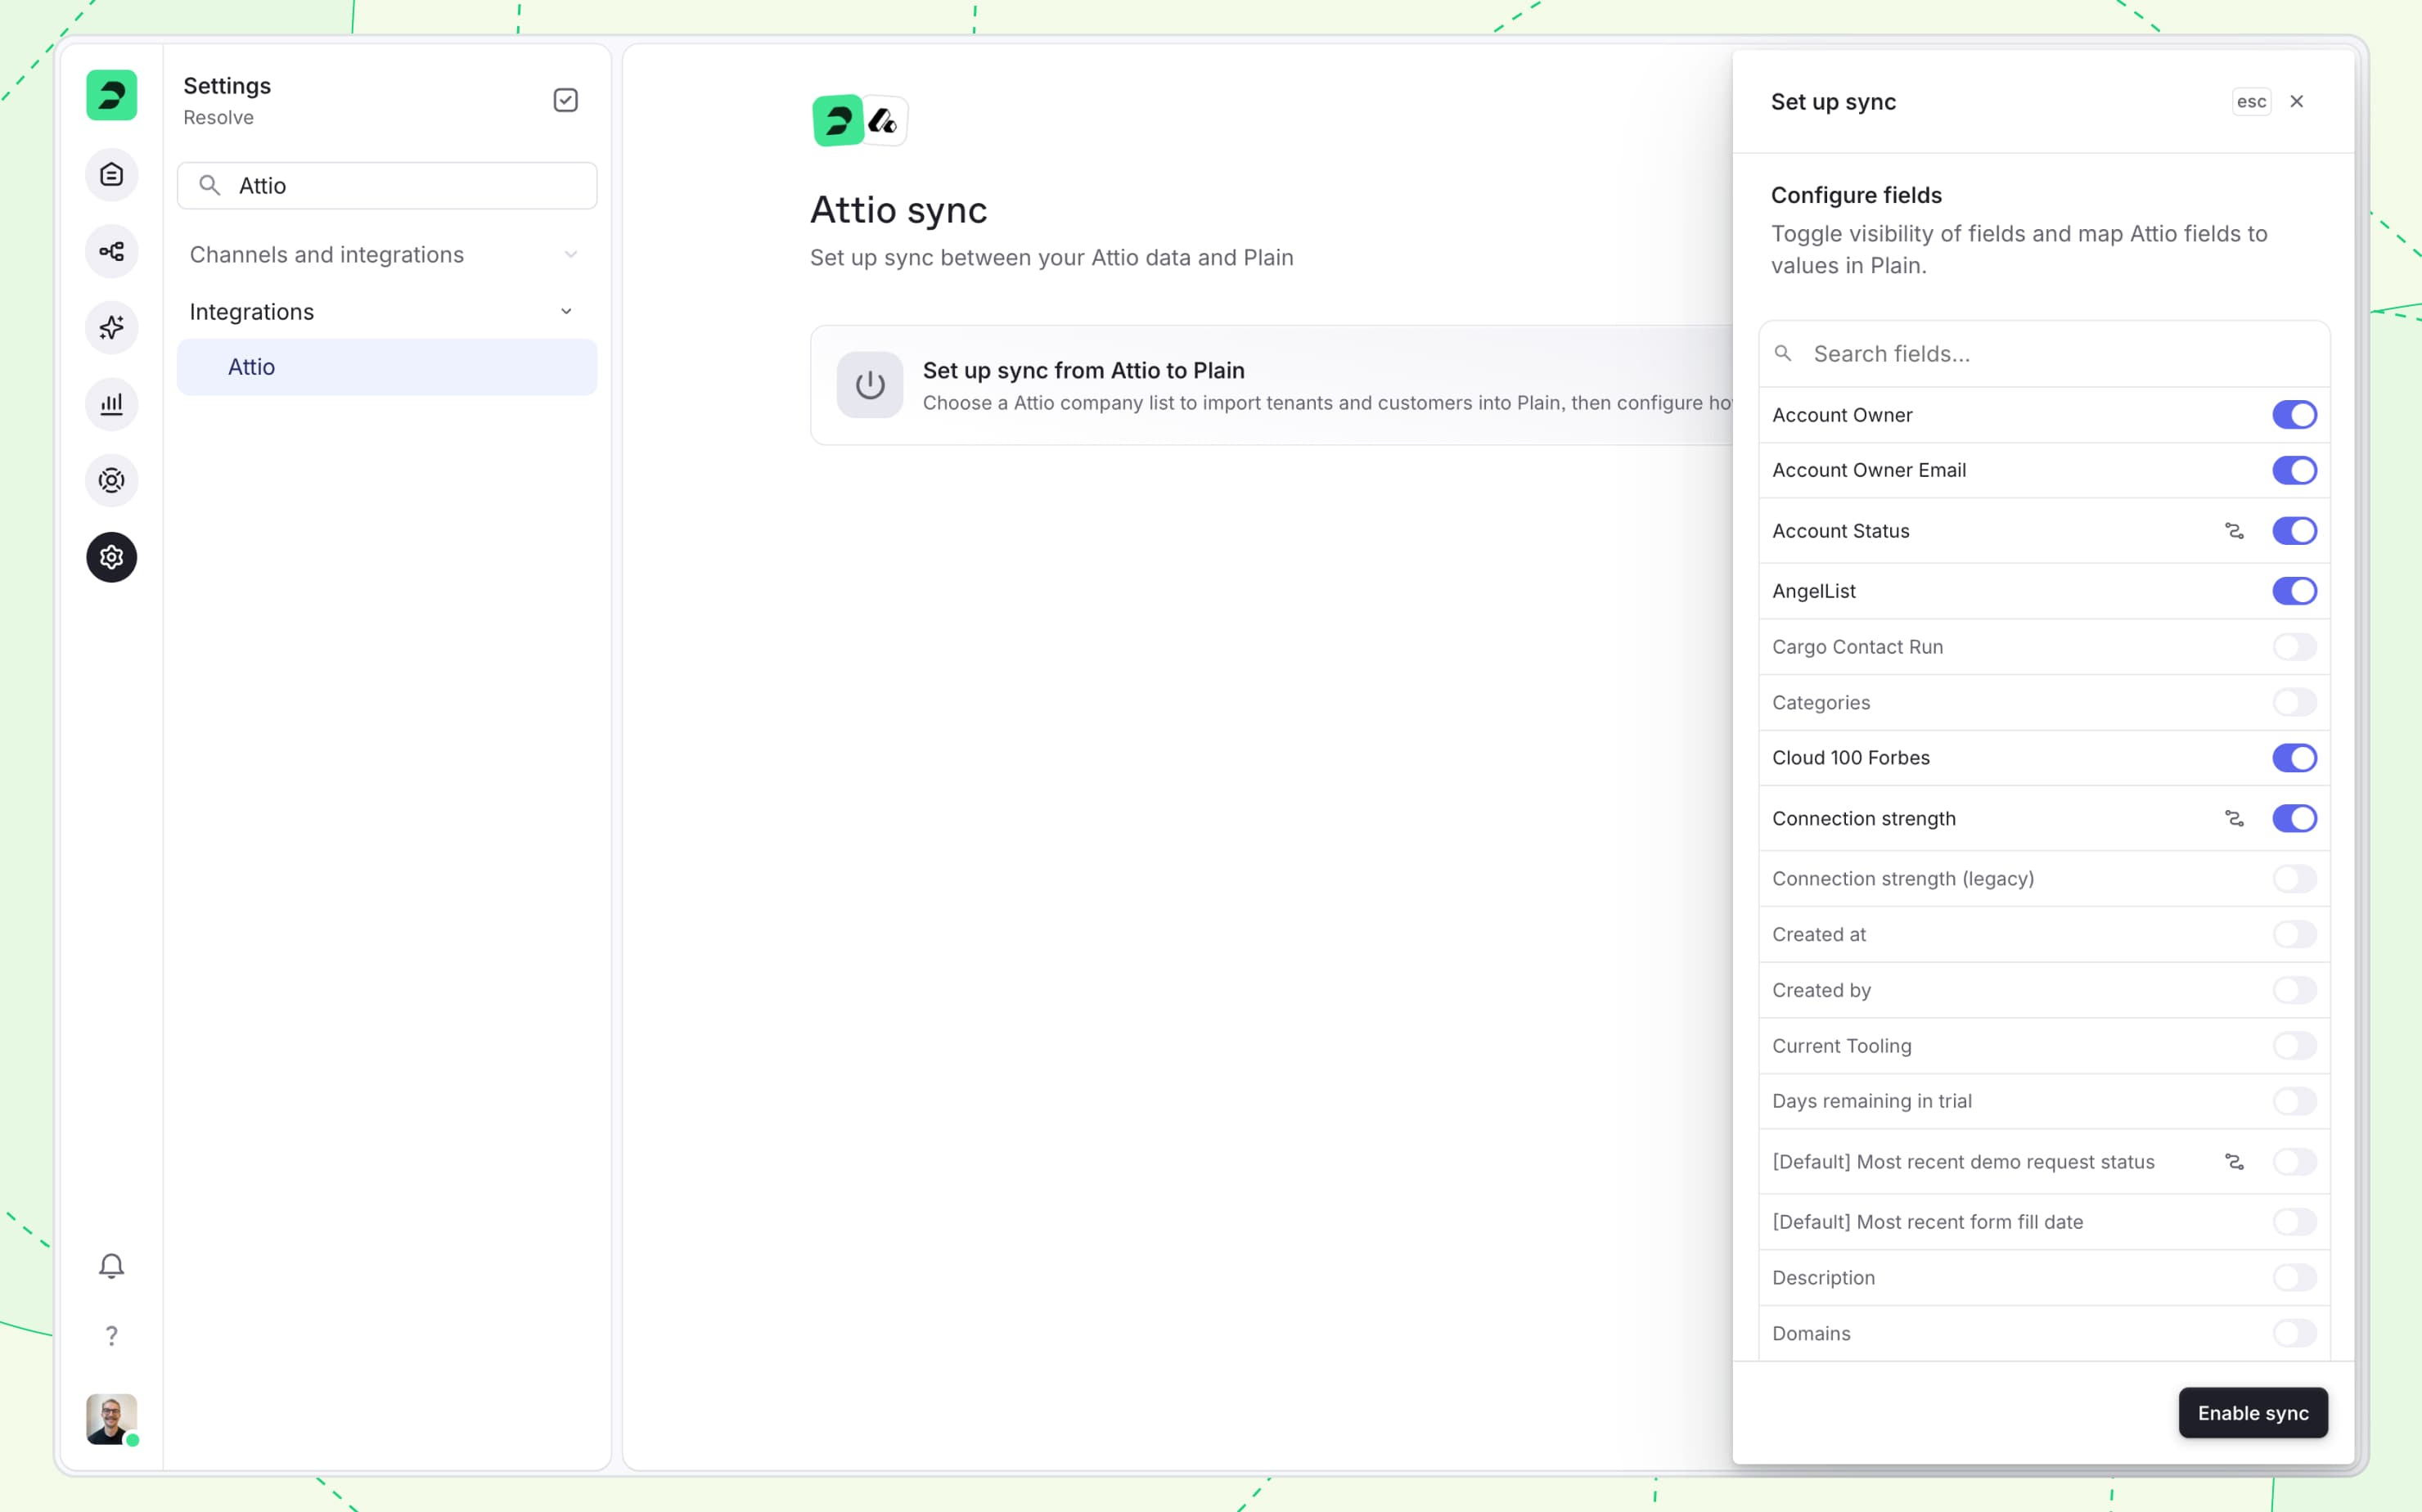Switch off Cloud 100 Forbes toggle
The height and width of the screenshot is (1512, 2422).
click(x=2294, y=758)
